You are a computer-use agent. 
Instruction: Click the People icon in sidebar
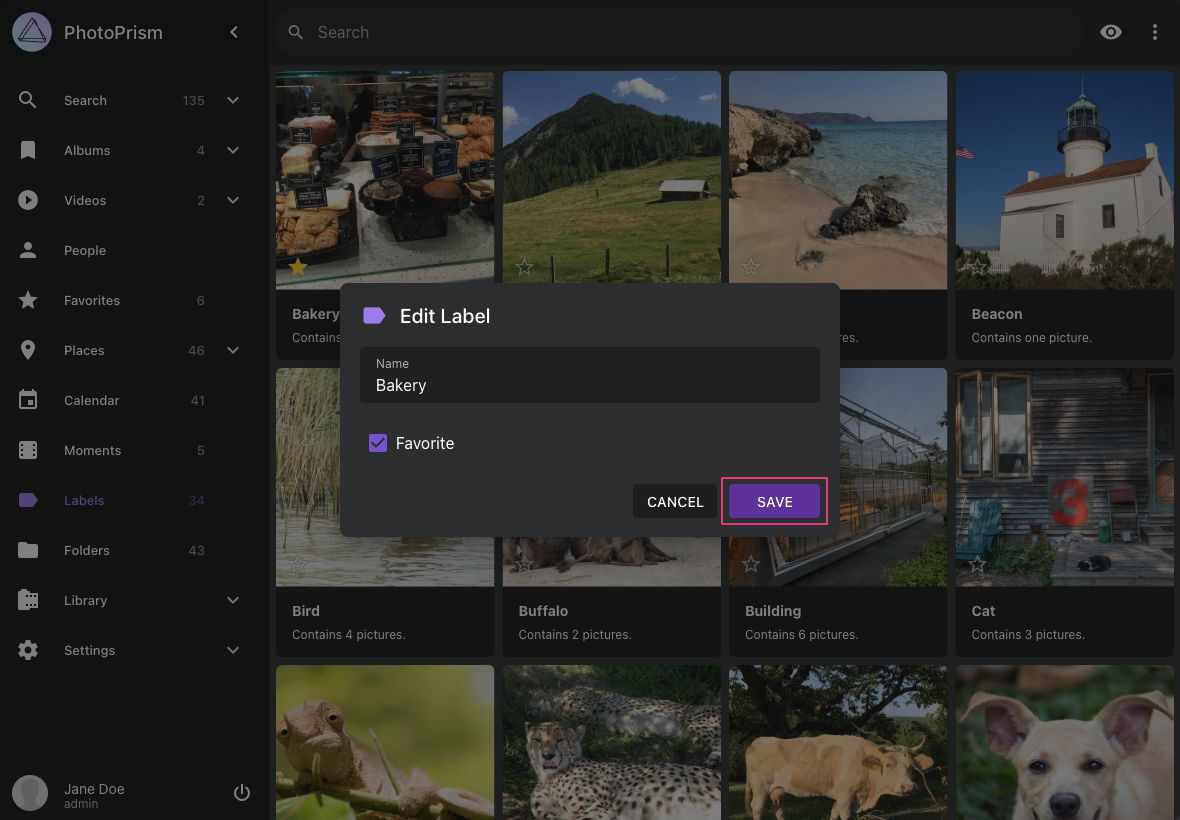click(28, 250)
